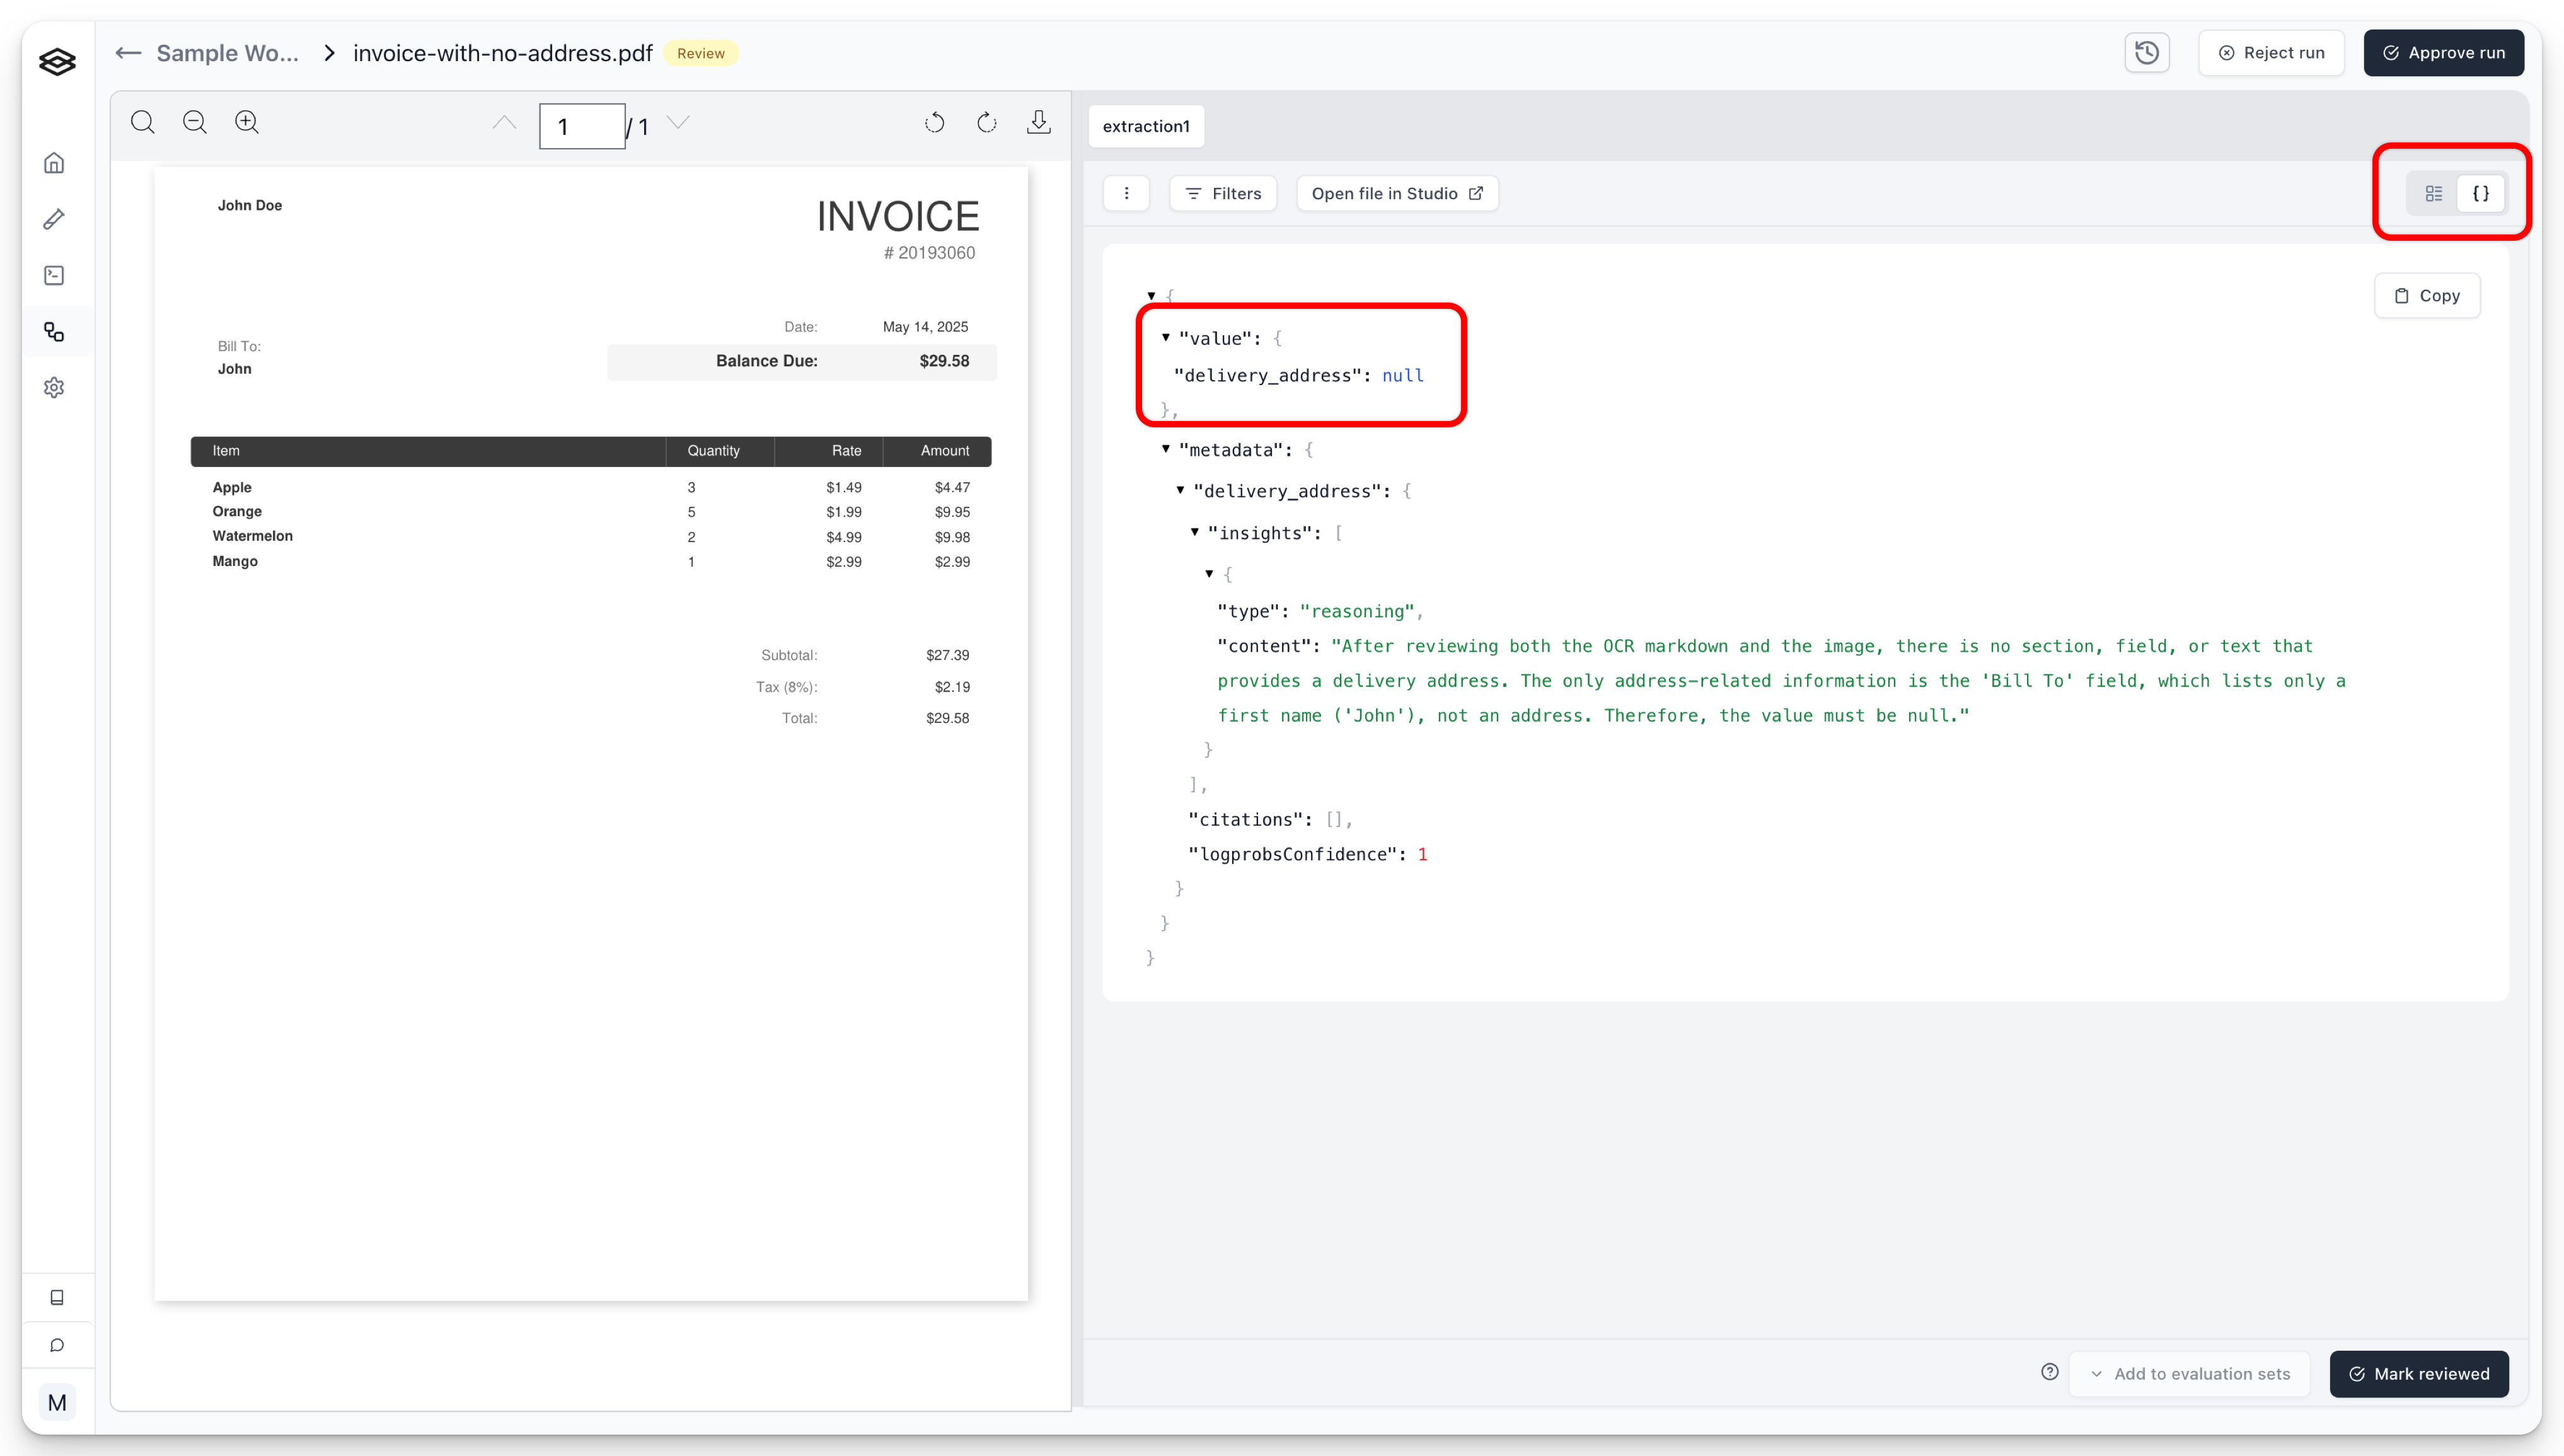Select the extraction1 tab
Screen dimensions: 2564x1456
point(1146,126)
